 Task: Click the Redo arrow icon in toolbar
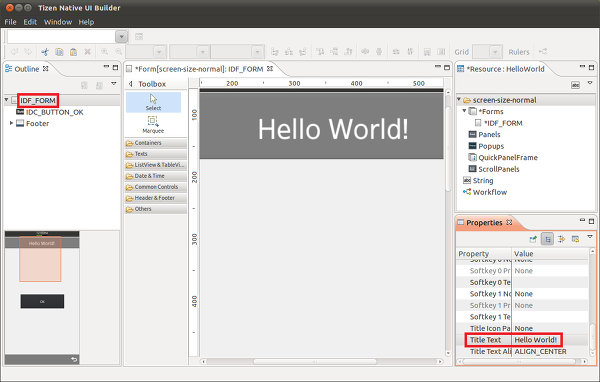pyautogui.click(x=28, y=52)
